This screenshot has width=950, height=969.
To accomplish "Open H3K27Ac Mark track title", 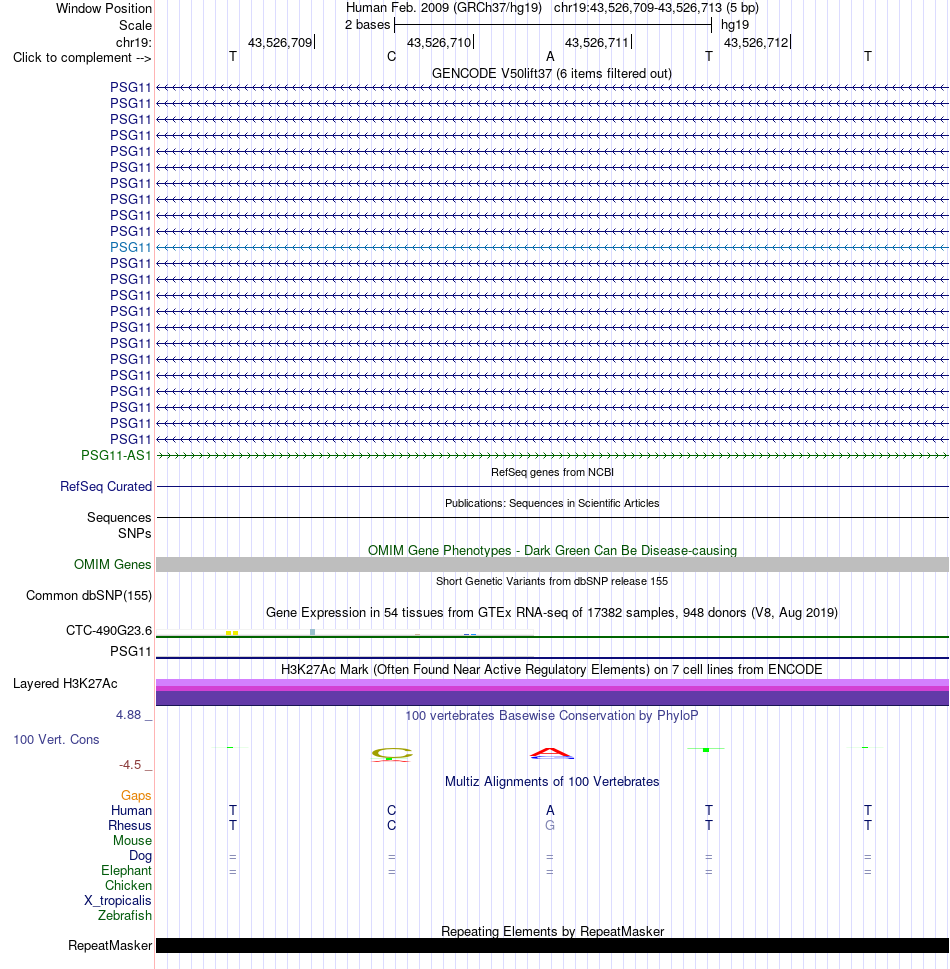I will point(552,670).
